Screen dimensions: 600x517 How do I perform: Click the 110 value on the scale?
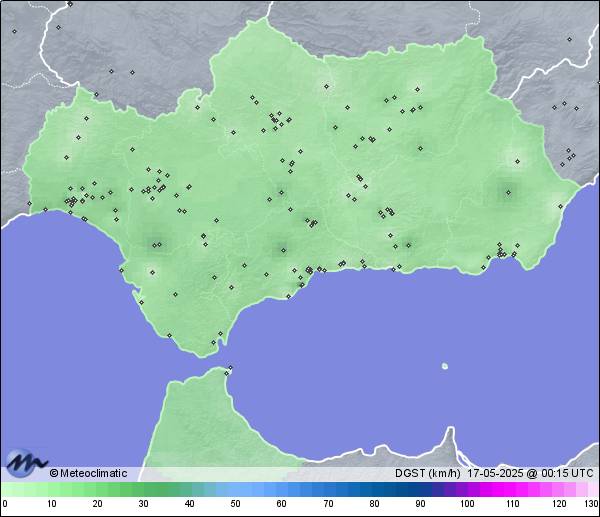pyautogui.click(x=513, y=504)
